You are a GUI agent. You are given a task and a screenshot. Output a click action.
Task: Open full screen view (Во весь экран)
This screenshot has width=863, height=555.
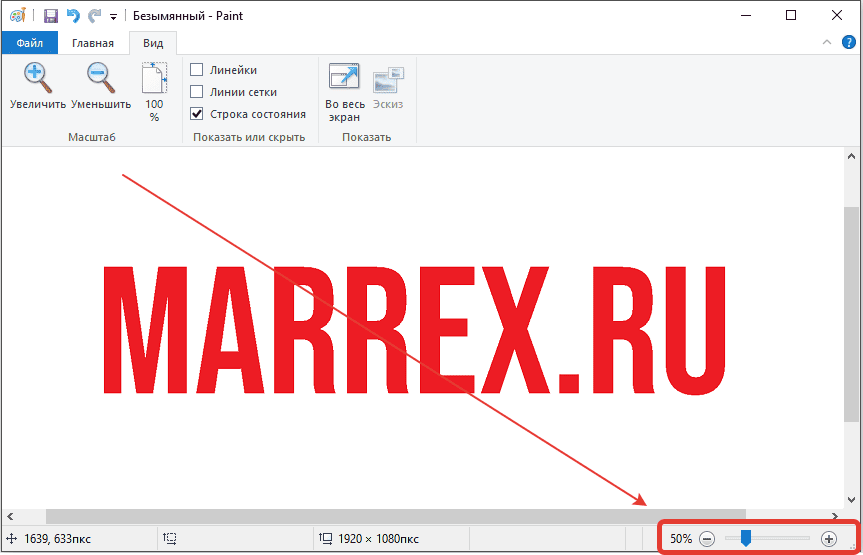pyautogui.click(x=344, y=77)
